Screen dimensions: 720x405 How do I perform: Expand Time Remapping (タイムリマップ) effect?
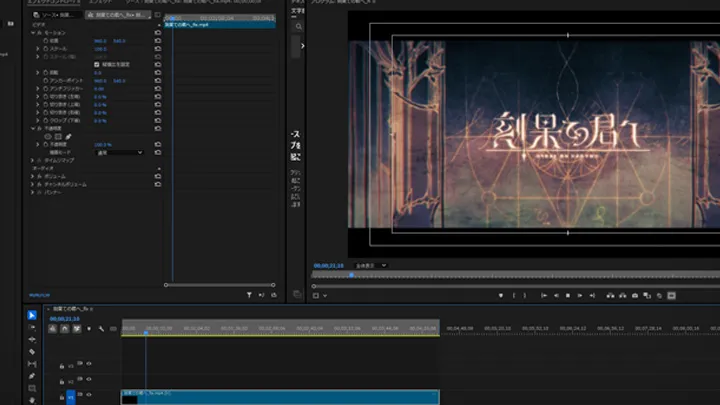(x=32, y=160)
